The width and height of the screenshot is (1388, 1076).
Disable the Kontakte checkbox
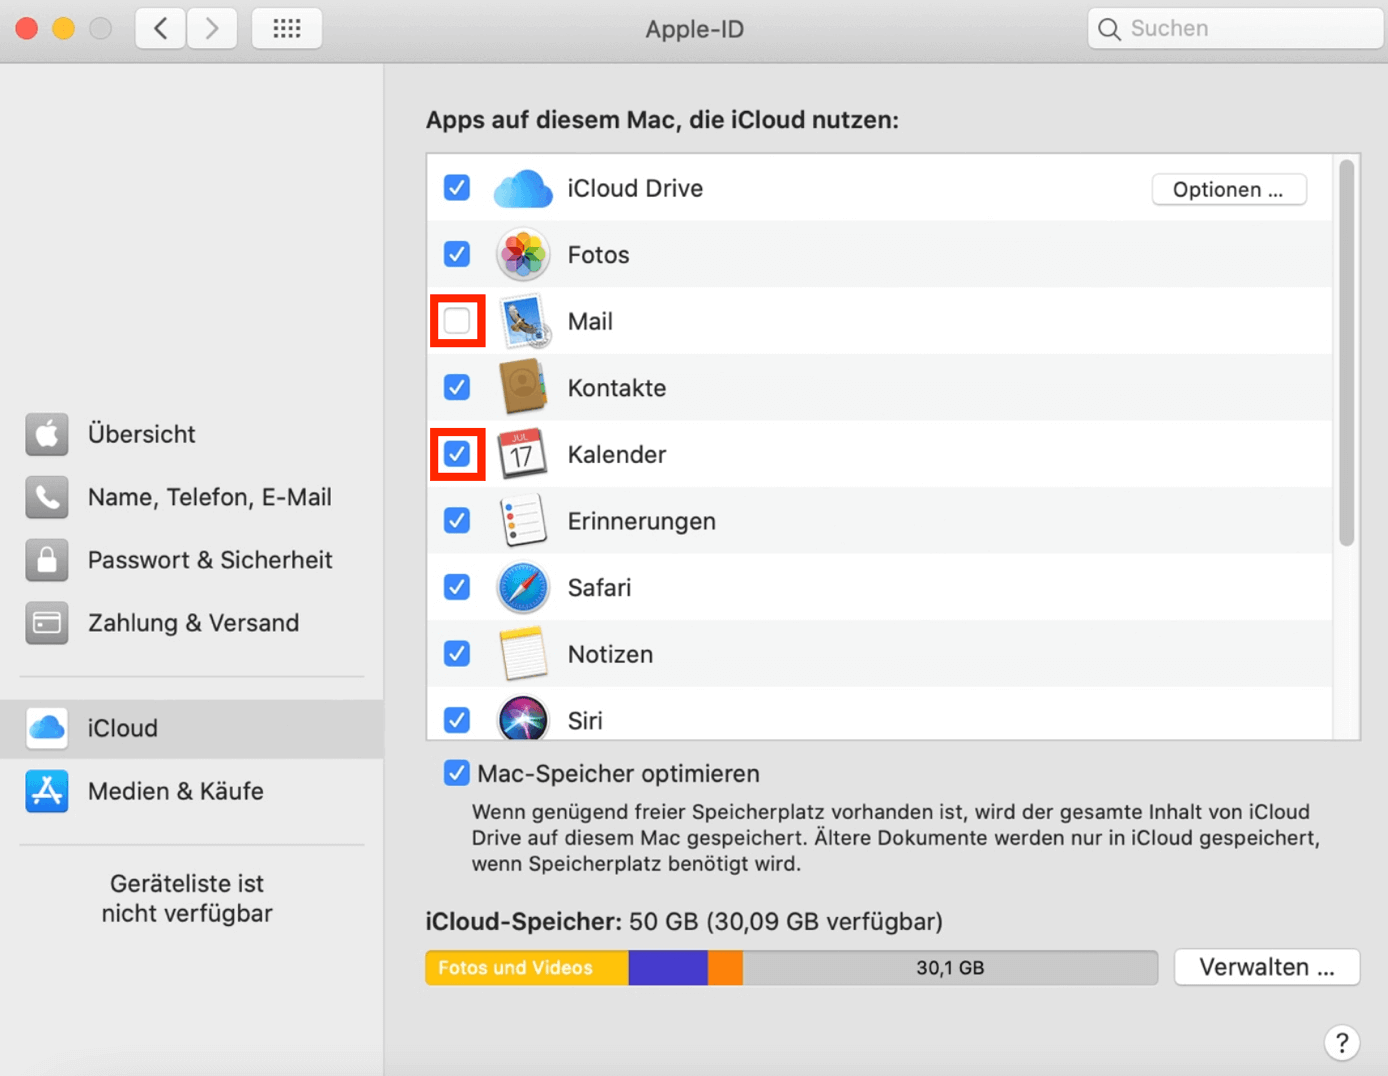click(457, 387)
